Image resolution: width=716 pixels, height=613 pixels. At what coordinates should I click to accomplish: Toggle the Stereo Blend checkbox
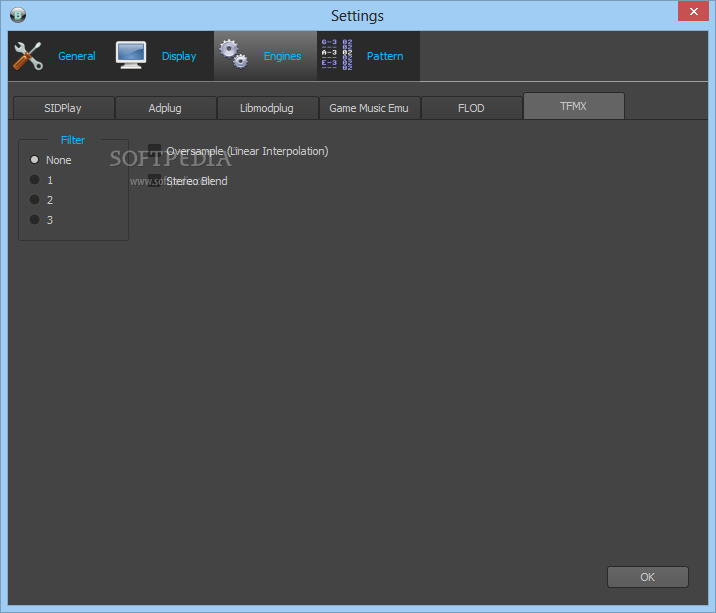[x=154, y=180]
